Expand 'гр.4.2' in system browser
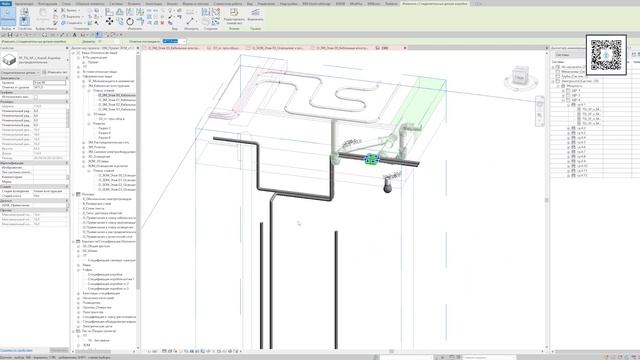640x360 pixels. click(x=569, y=128)
